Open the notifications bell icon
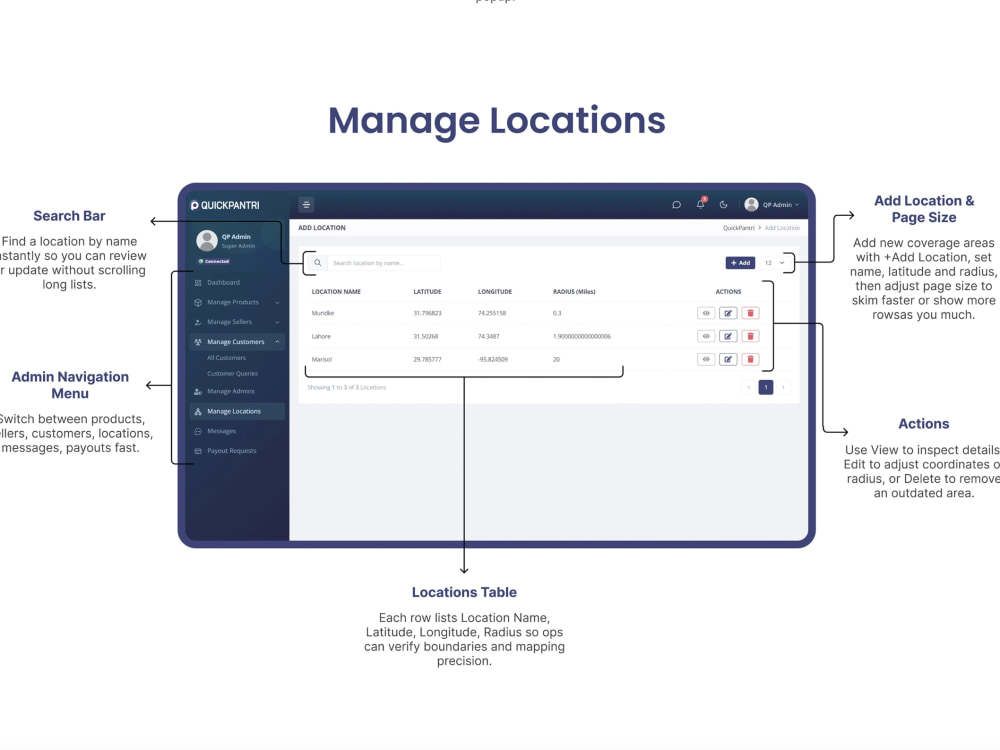 [700, 204]
